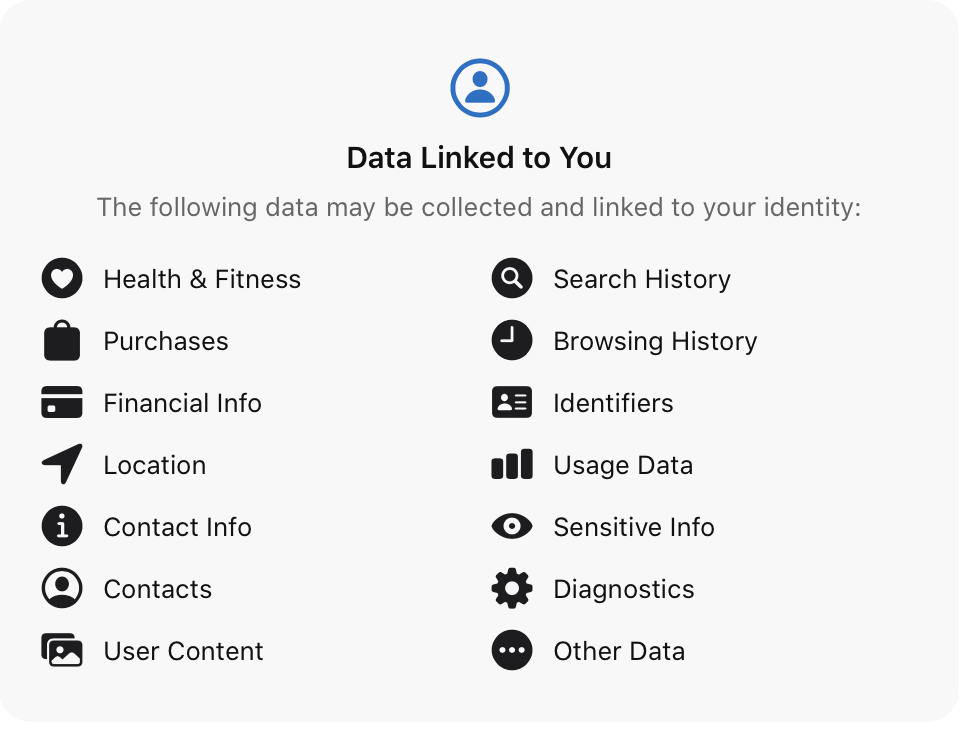Screen dimensions: 972x730
Task: Click the Browsing History label text
Action: coord(655,342)
